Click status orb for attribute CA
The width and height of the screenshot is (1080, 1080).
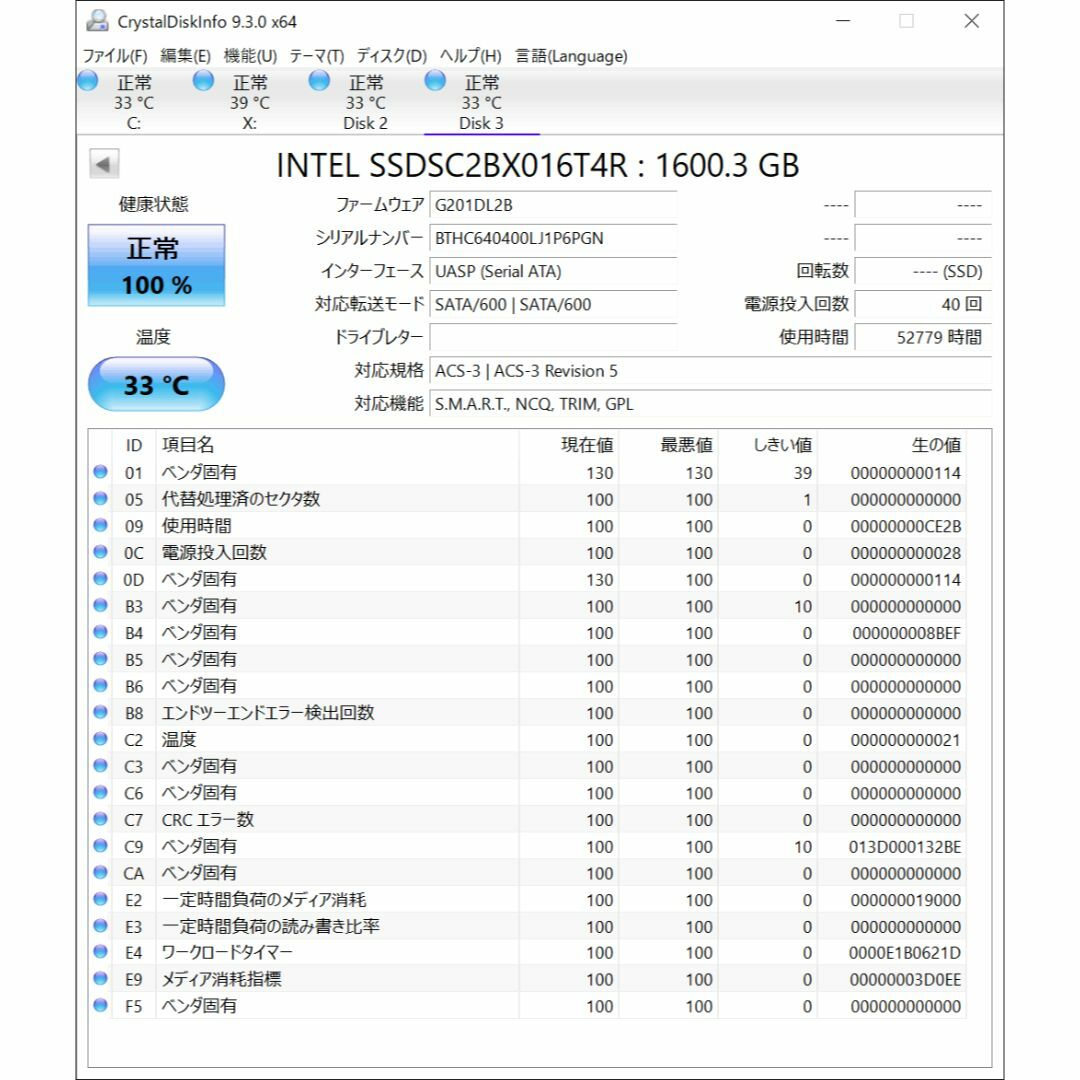[101, 872]
